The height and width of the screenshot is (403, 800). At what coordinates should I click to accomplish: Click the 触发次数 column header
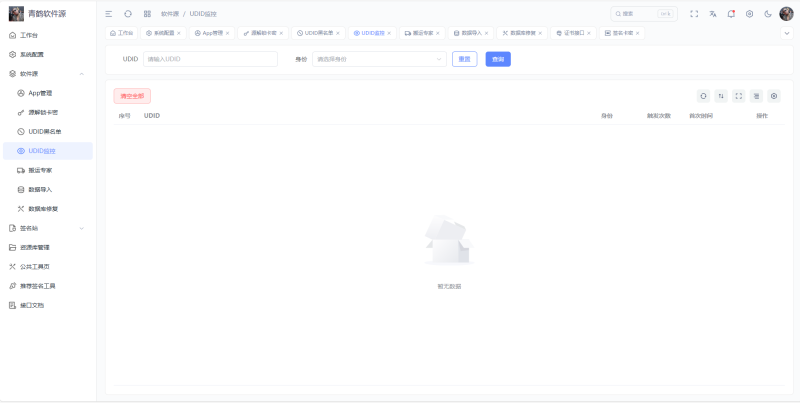(x=659, y=116)
